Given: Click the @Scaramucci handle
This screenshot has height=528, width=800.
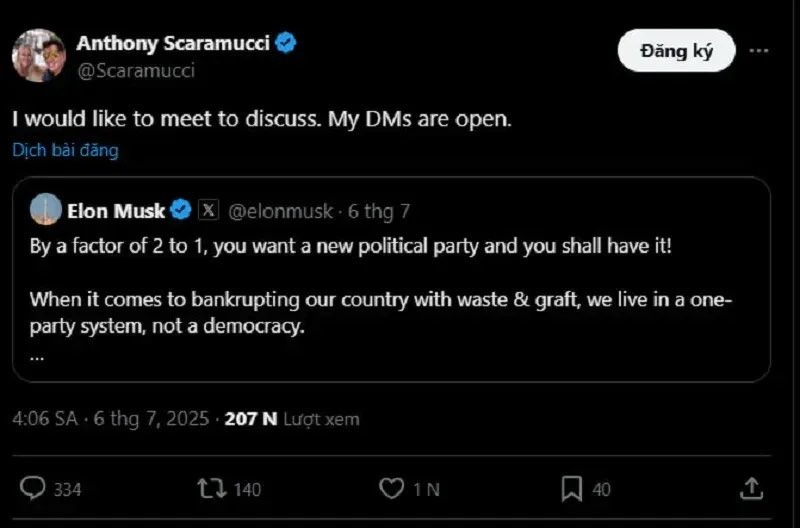Looking at the screenshot, I should coord(136,70).
